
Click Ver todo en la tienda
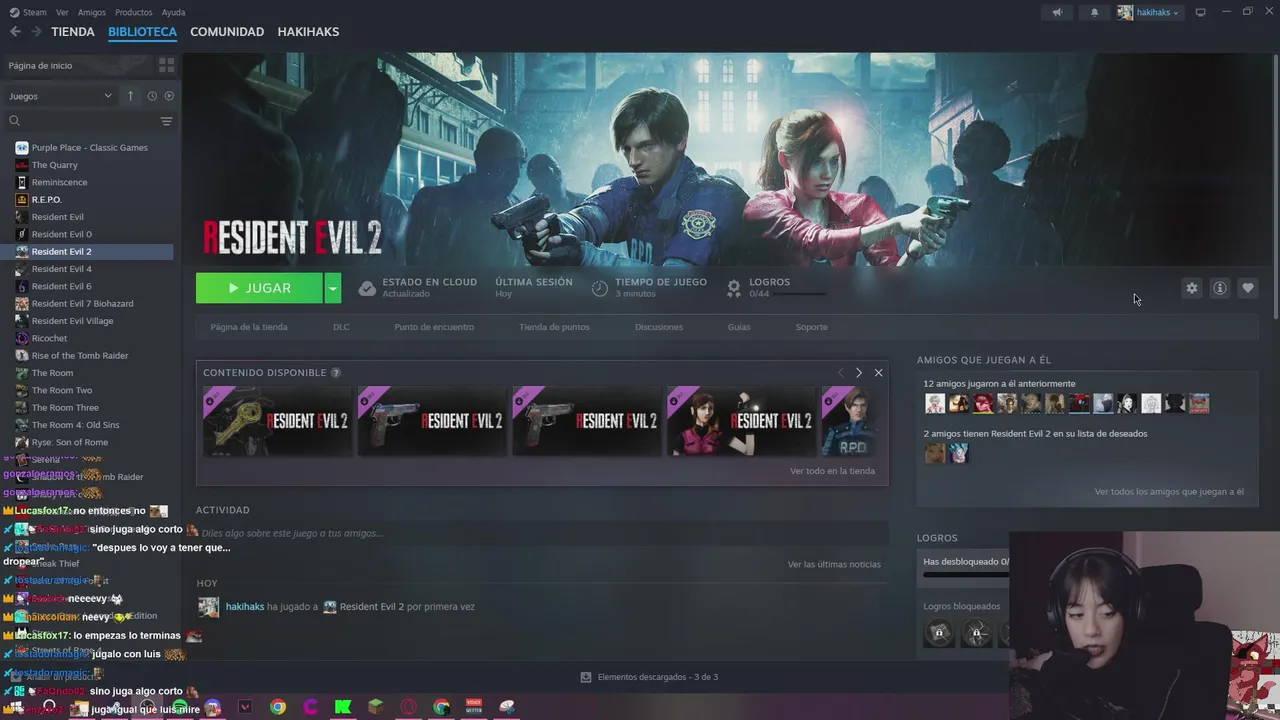point(832,471)
